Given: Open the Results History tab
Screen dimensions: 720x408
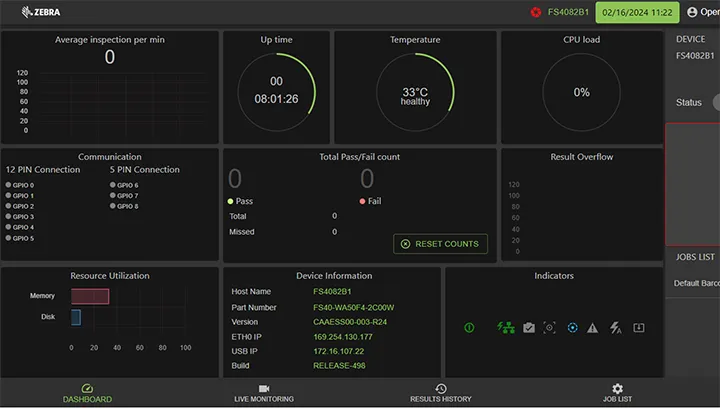Looking at the screenshot, I should (x=441, y=393).
